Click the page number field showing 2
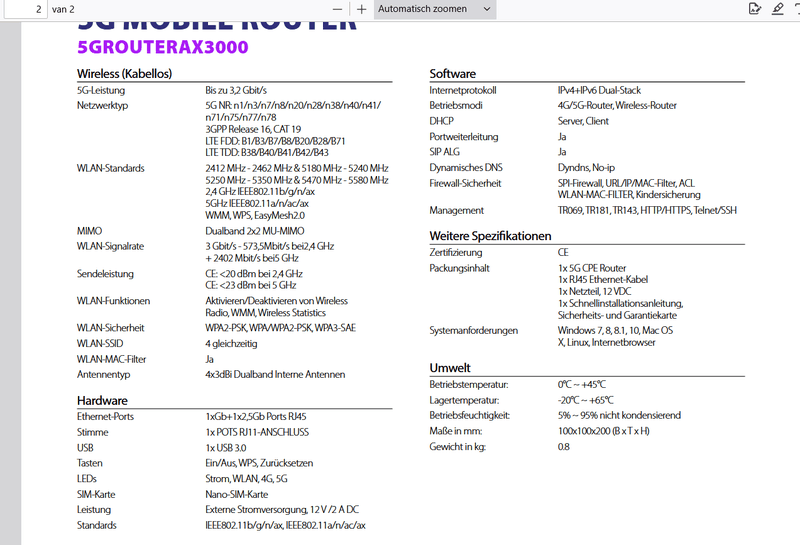 click(26, 9)
